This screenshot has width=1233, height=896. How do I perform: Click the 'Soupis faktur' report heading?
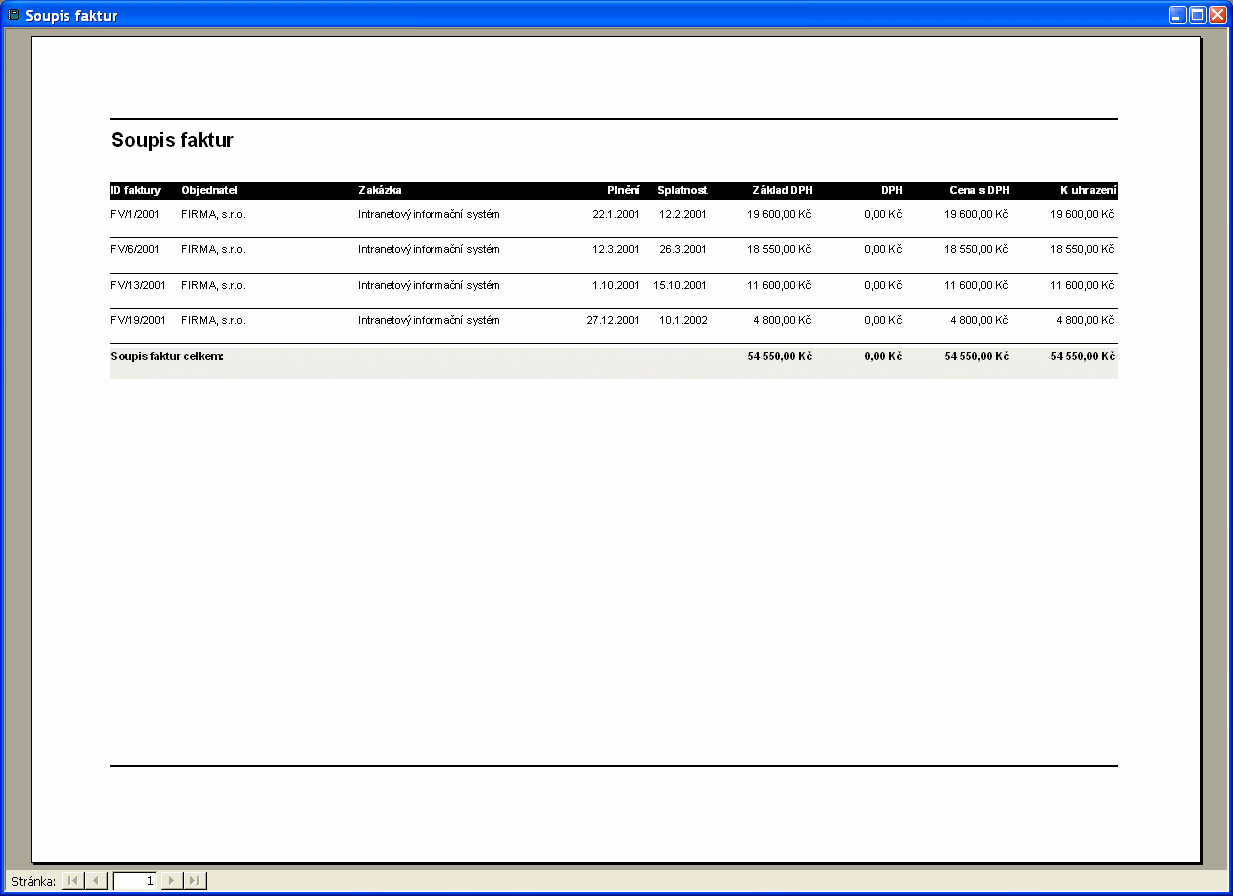tap(172, 140)
